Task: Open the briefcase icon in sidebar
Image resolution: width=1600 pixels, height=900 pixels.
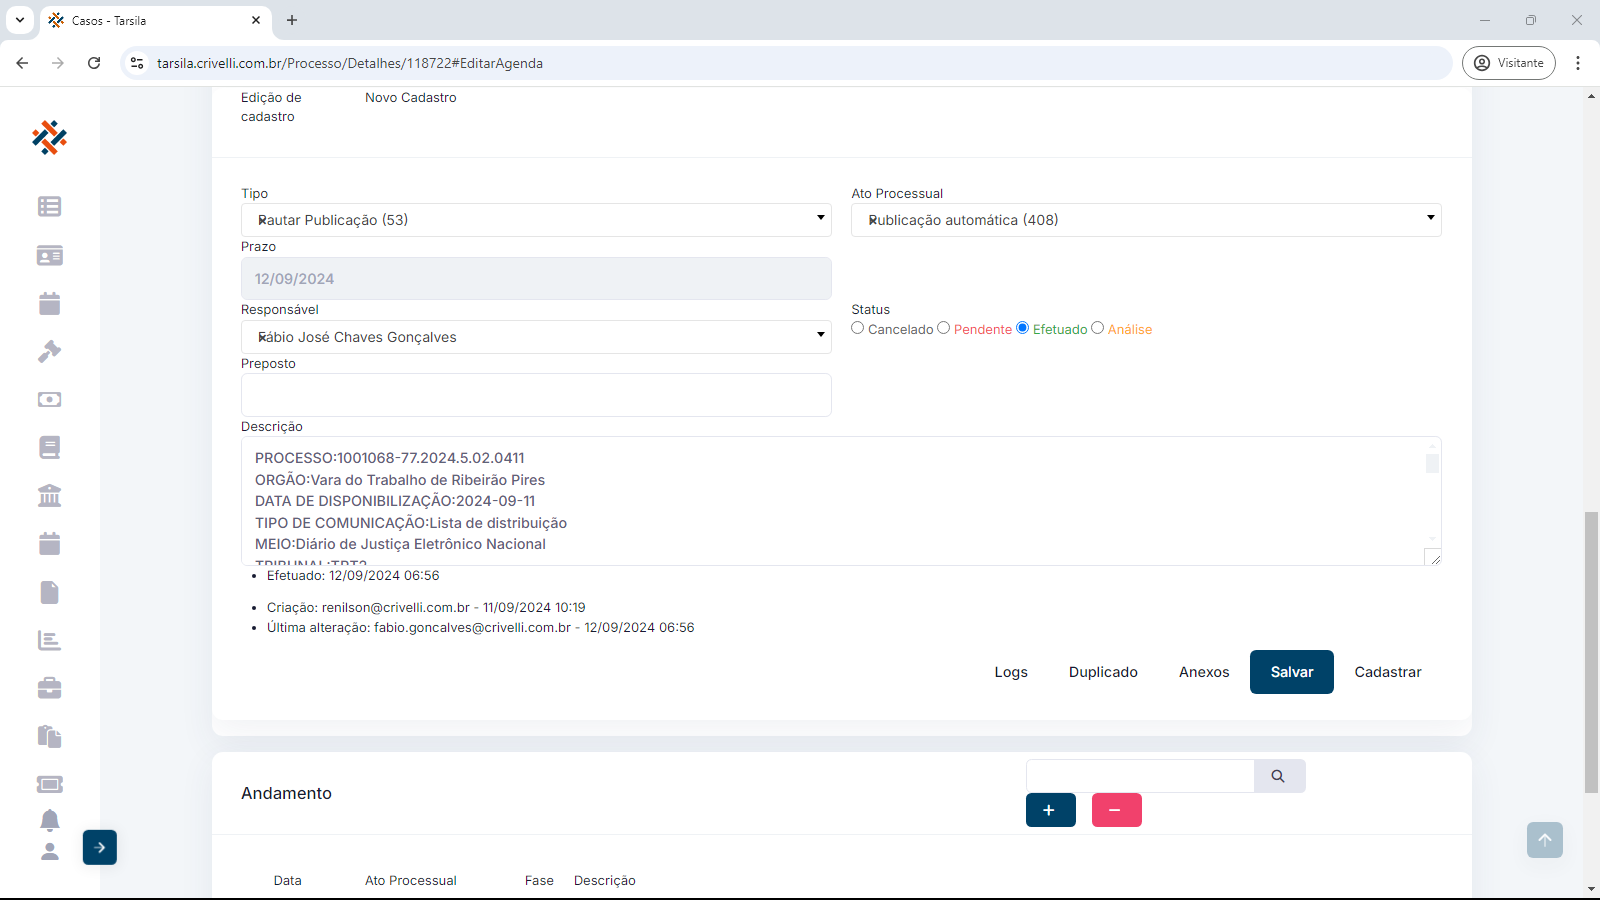Action: (49, 688)
